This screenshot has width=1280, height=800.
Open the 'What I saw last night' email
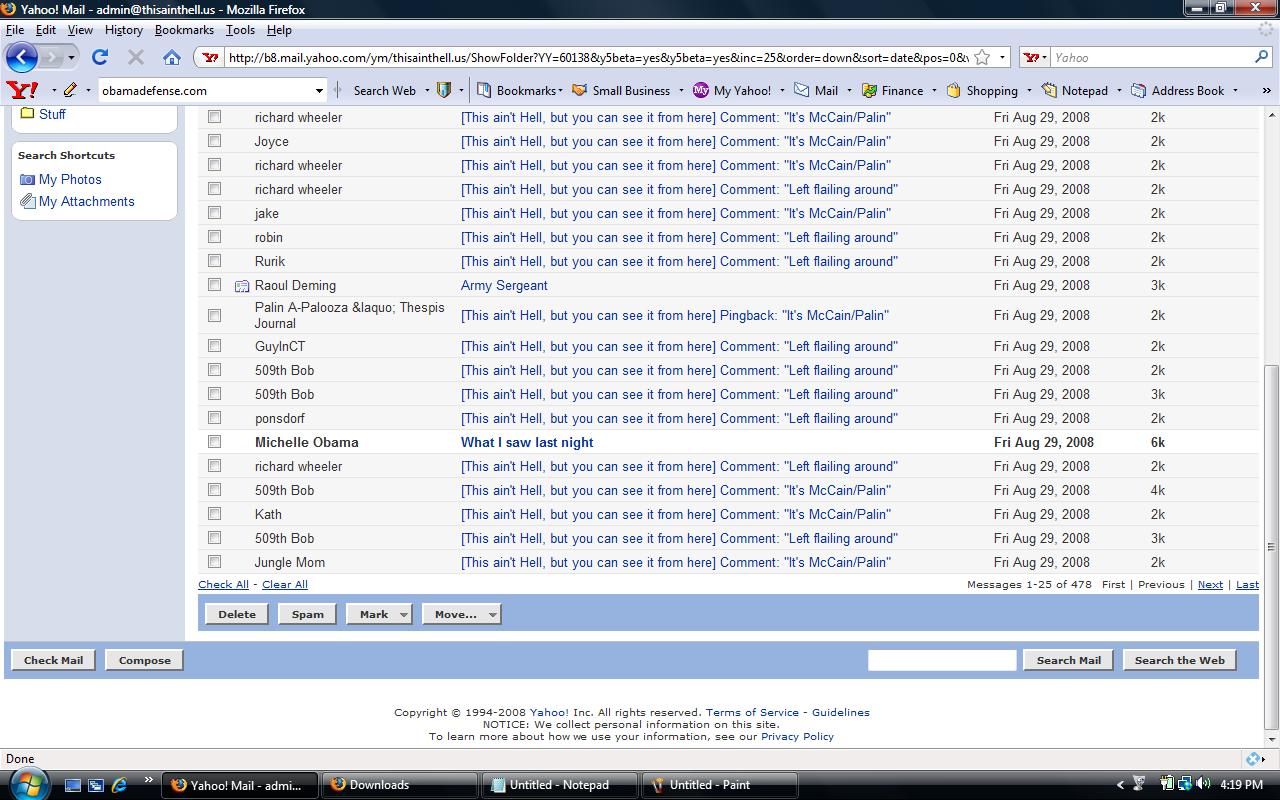tap(527, 442)
